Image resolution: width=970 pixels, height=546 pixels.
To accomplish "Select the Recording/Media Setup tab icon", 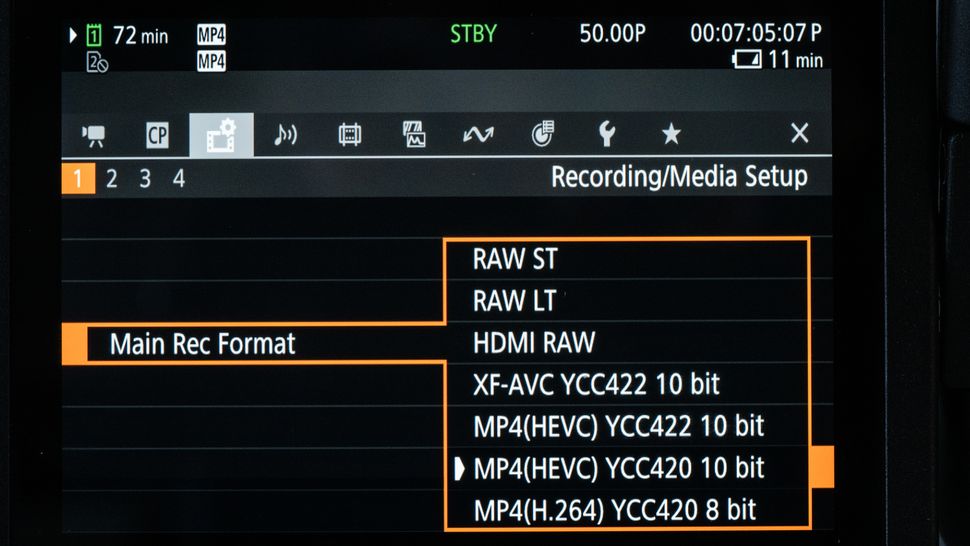I will 221,135.
